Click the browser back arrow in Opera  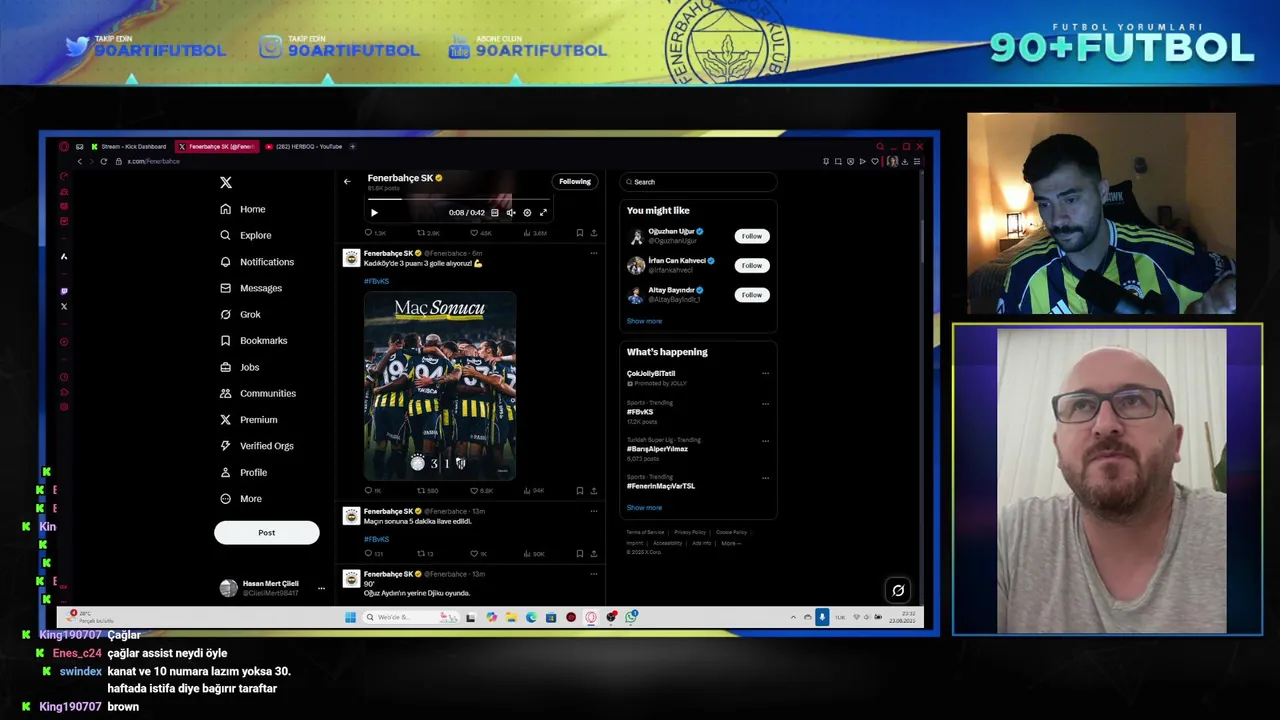pos(80,161)
